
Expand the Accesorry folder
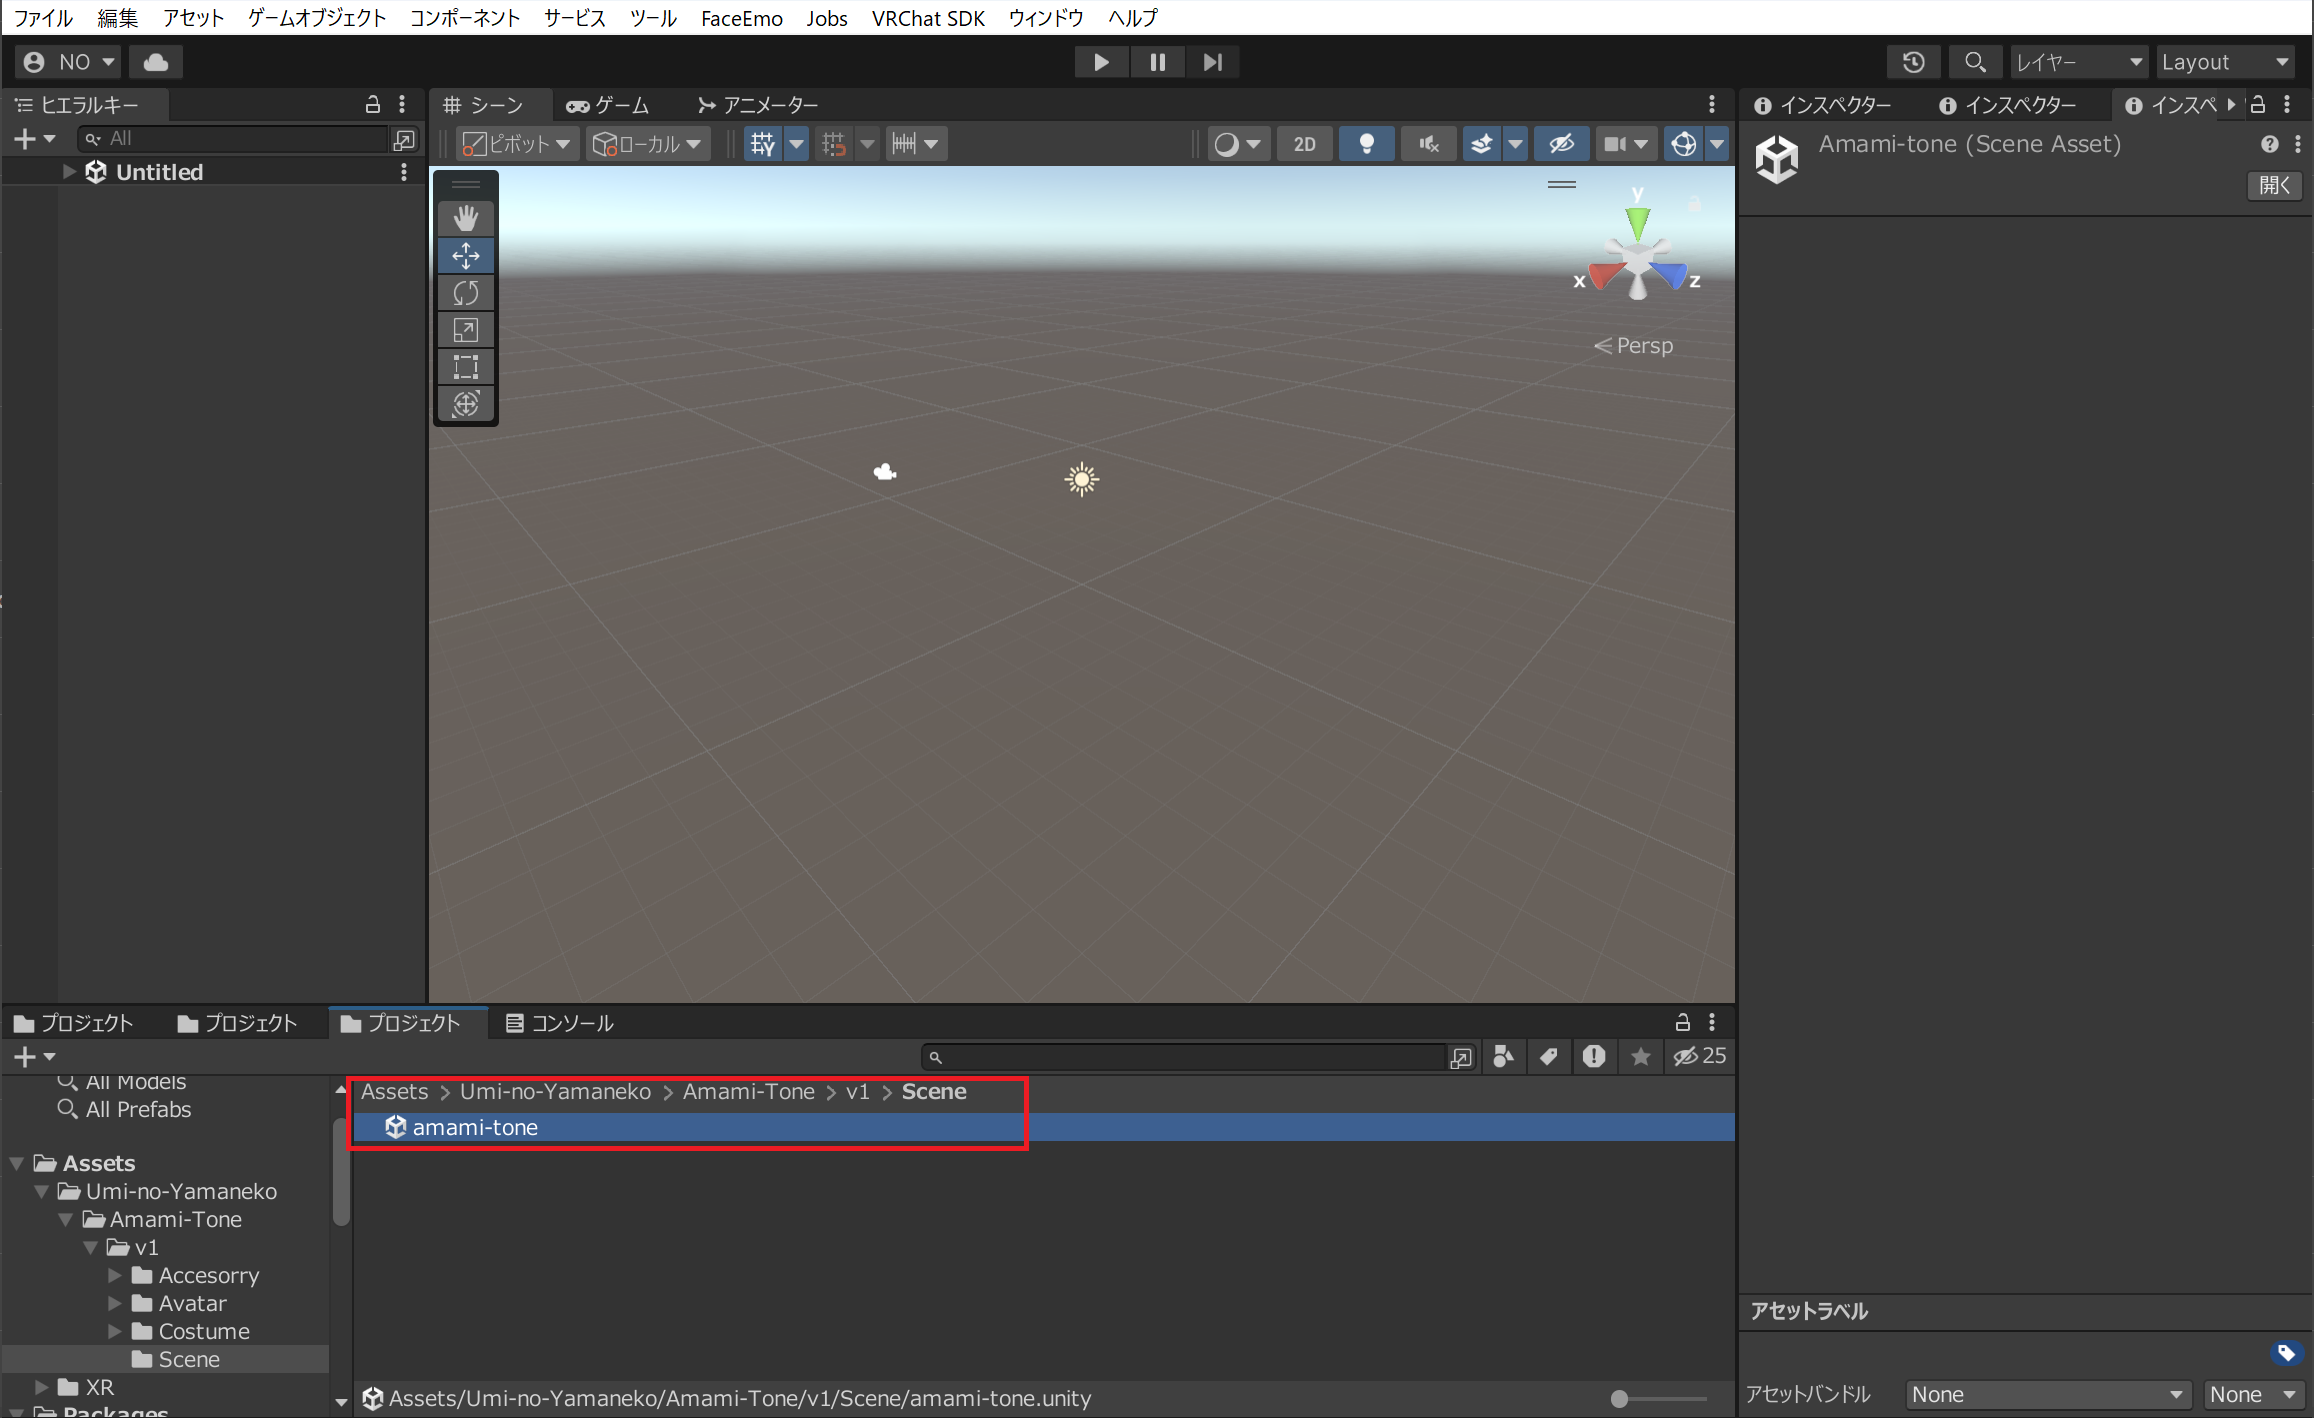coord(115,1276)
